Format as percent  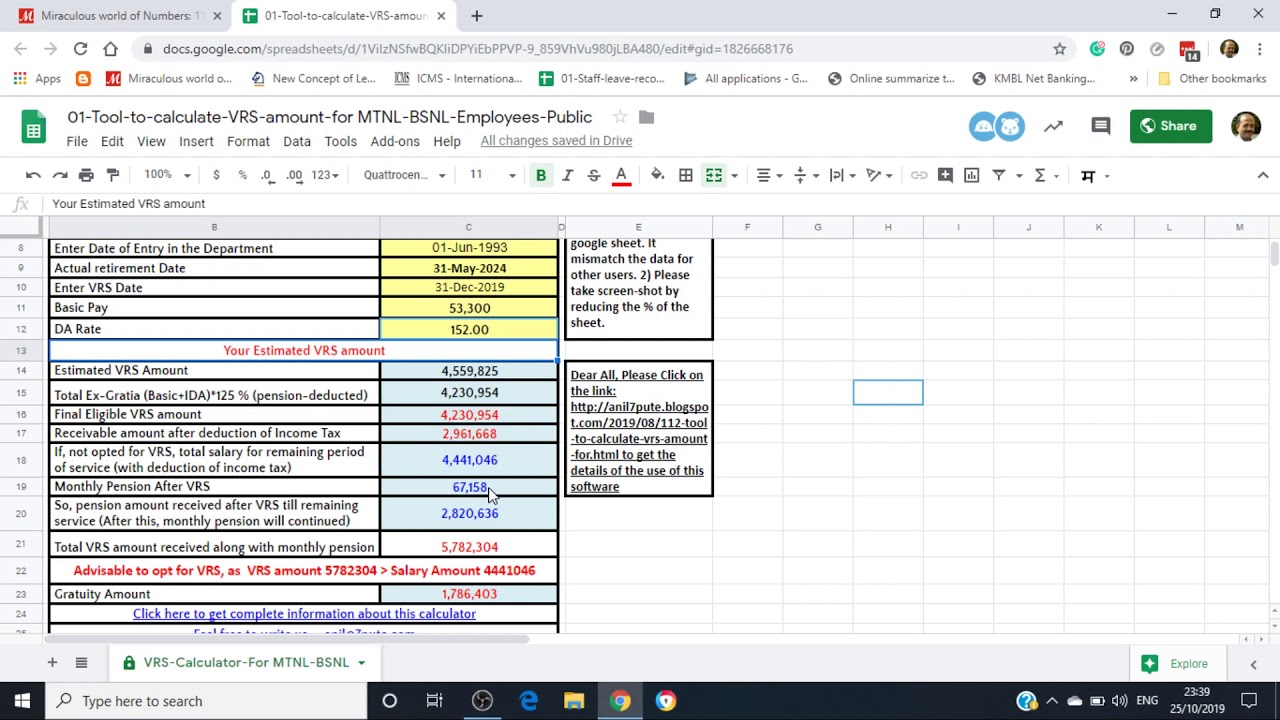click(242, 175)
